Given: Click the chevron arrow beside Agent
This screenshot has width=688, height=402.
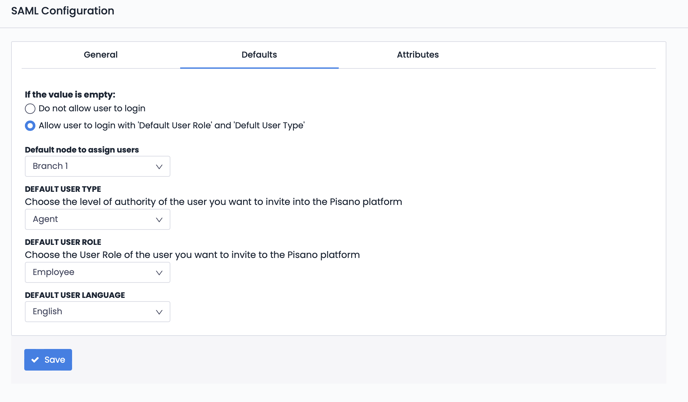Looking at the screenshot, I should pyautogui.click(x=159, y=220).
